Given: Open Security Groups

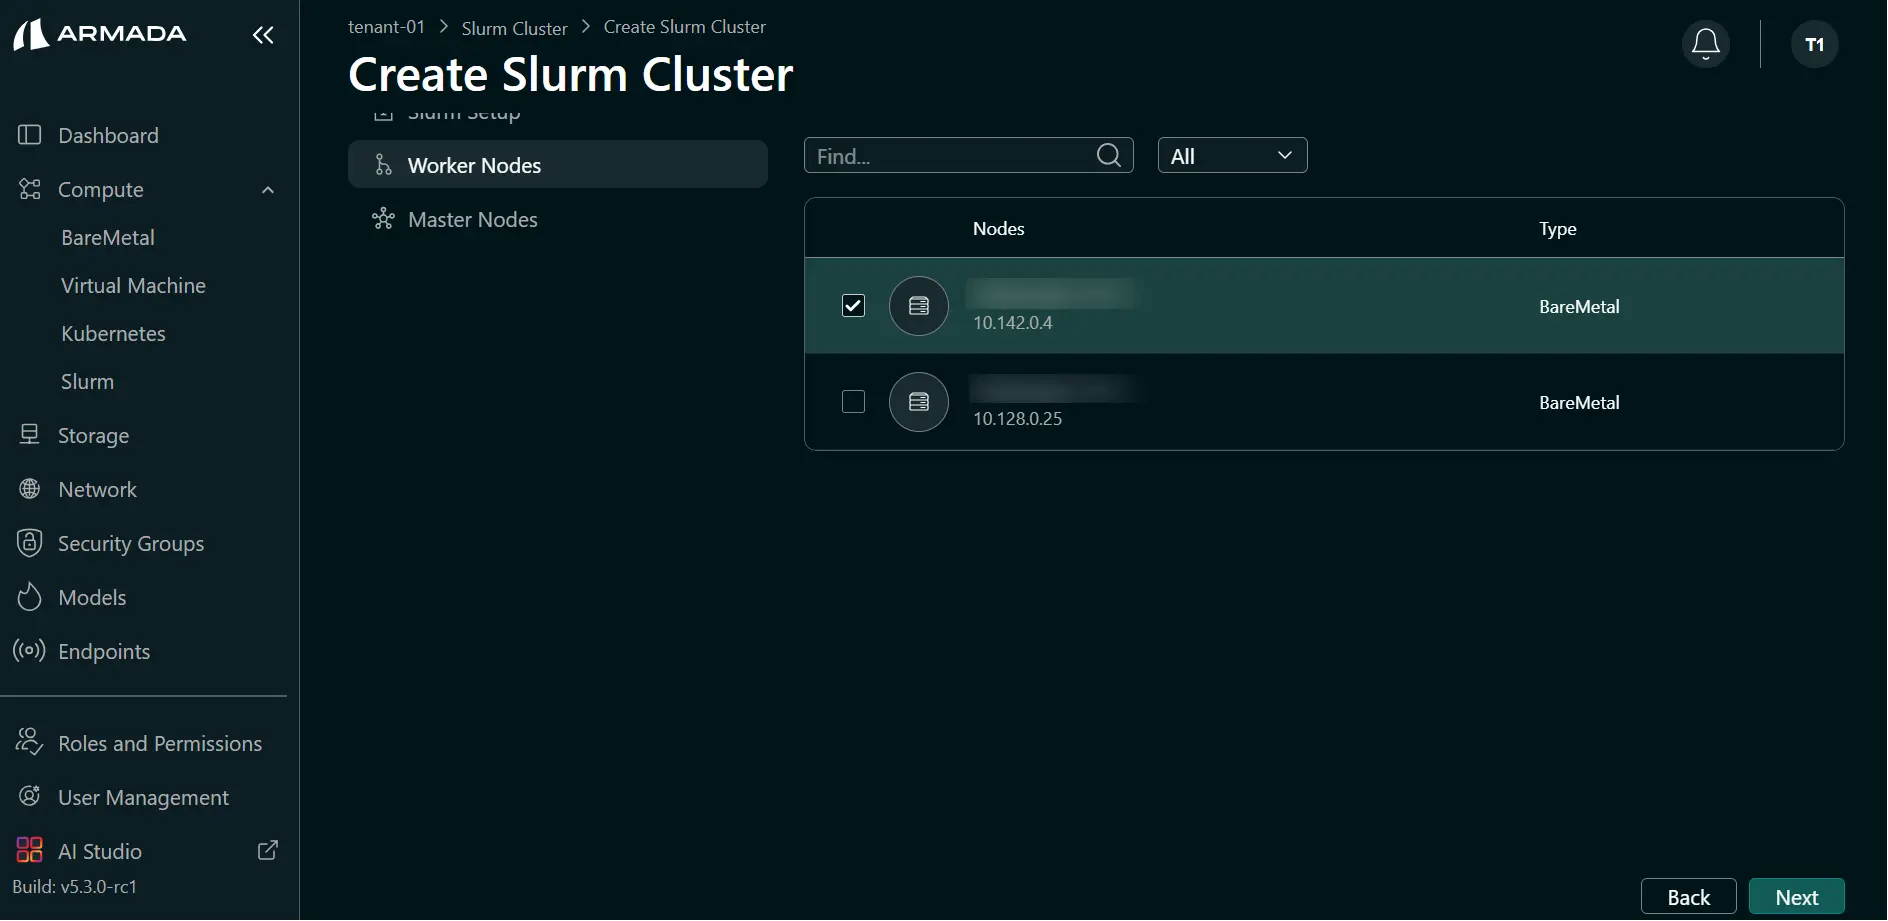Looking at the screenshot, I should click(x=131, y=544).
